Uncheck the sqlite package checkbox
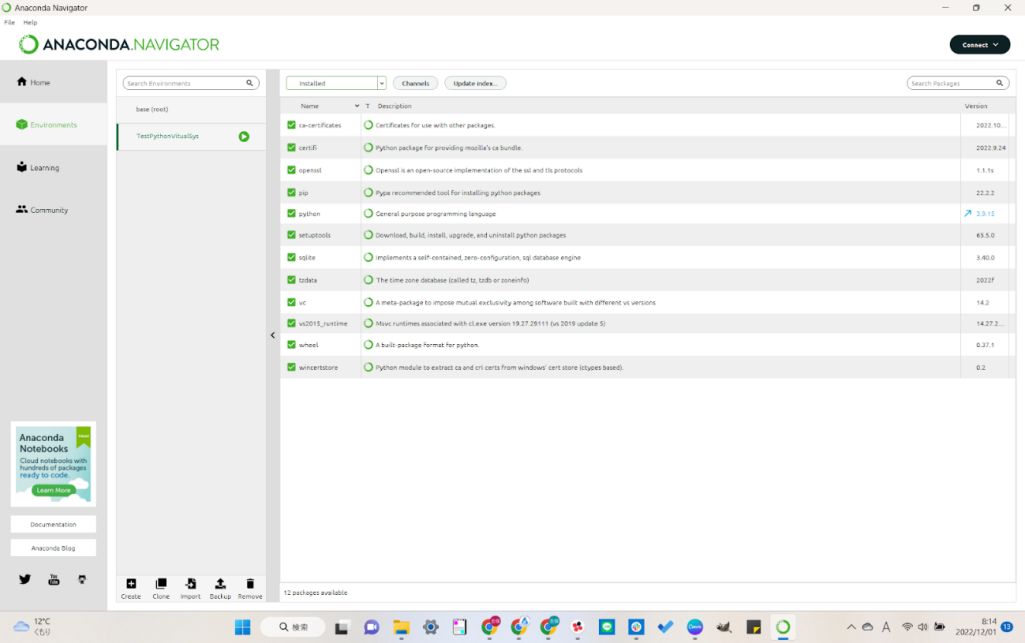 click(x=292, y=257)
